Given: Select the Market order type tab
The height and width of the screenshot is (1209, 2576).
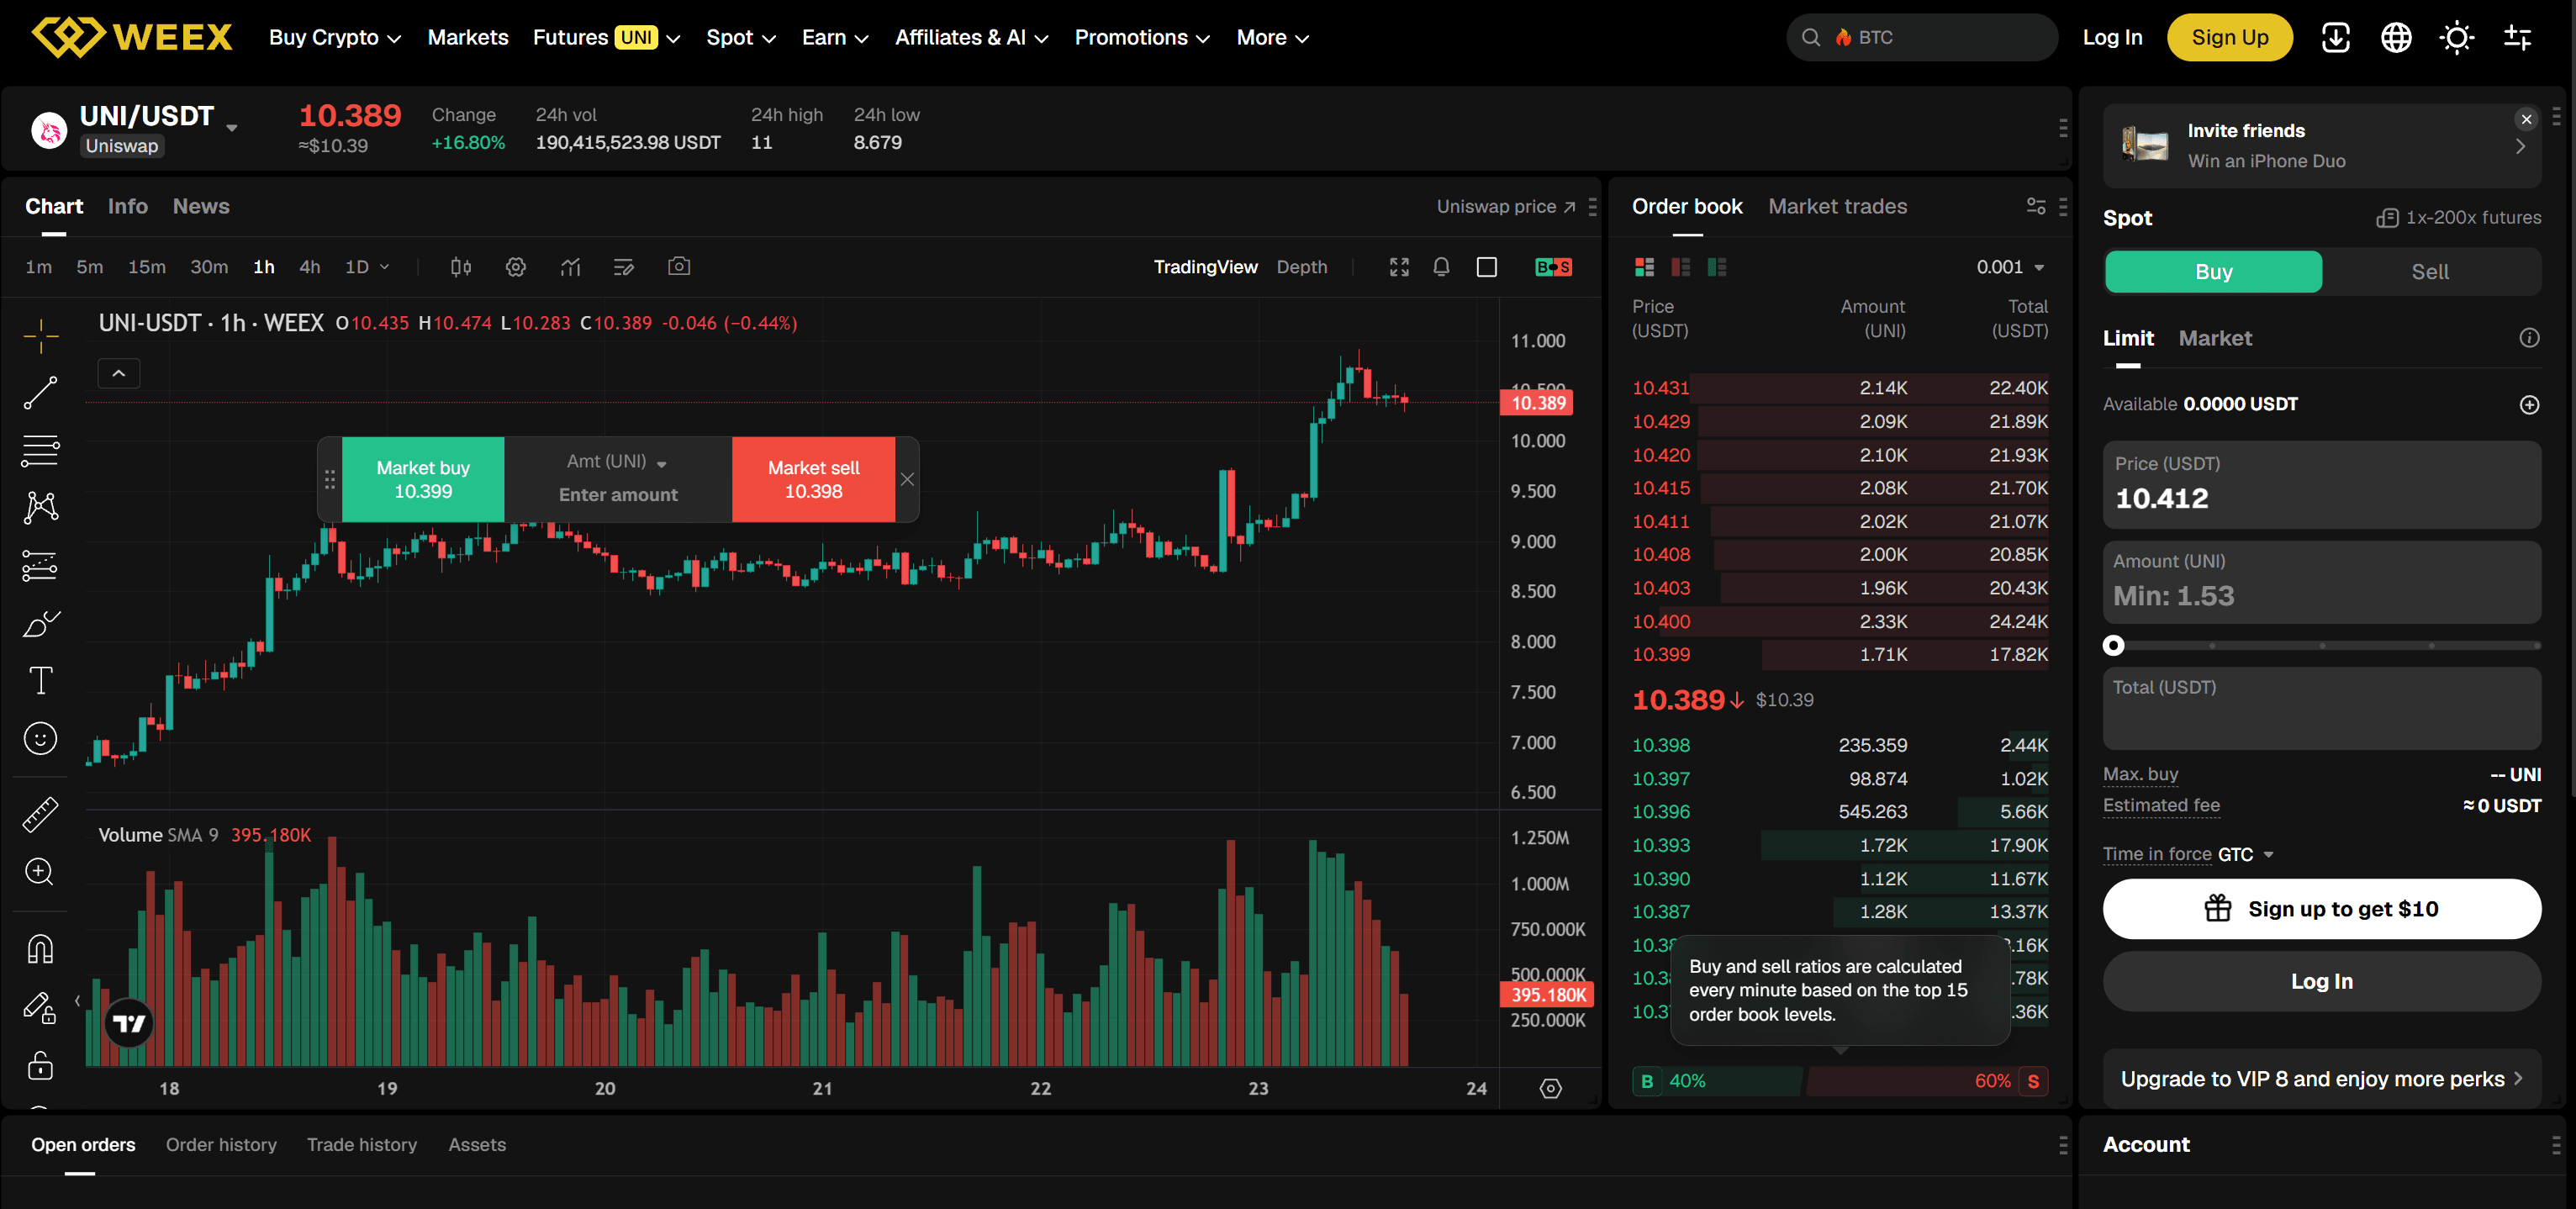Looking at the screenshot, I should point(2215,339).
